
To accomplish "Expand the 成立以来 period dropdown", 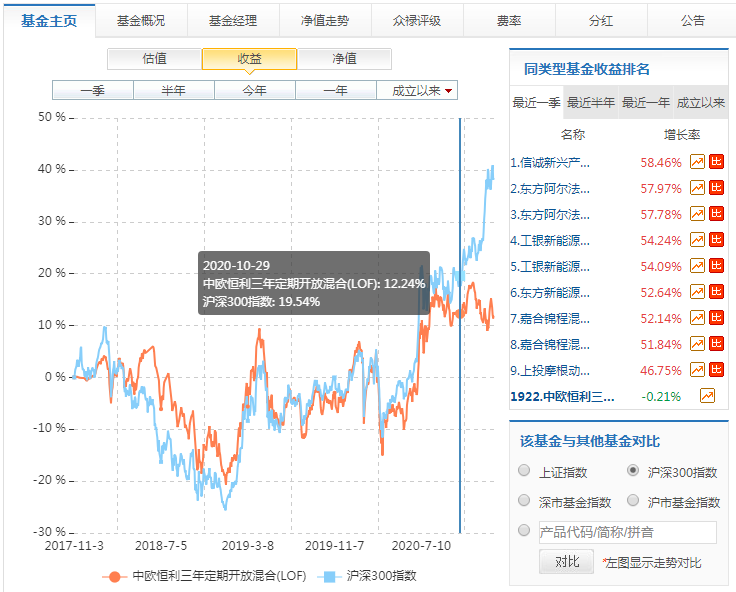I will point(421,91).
